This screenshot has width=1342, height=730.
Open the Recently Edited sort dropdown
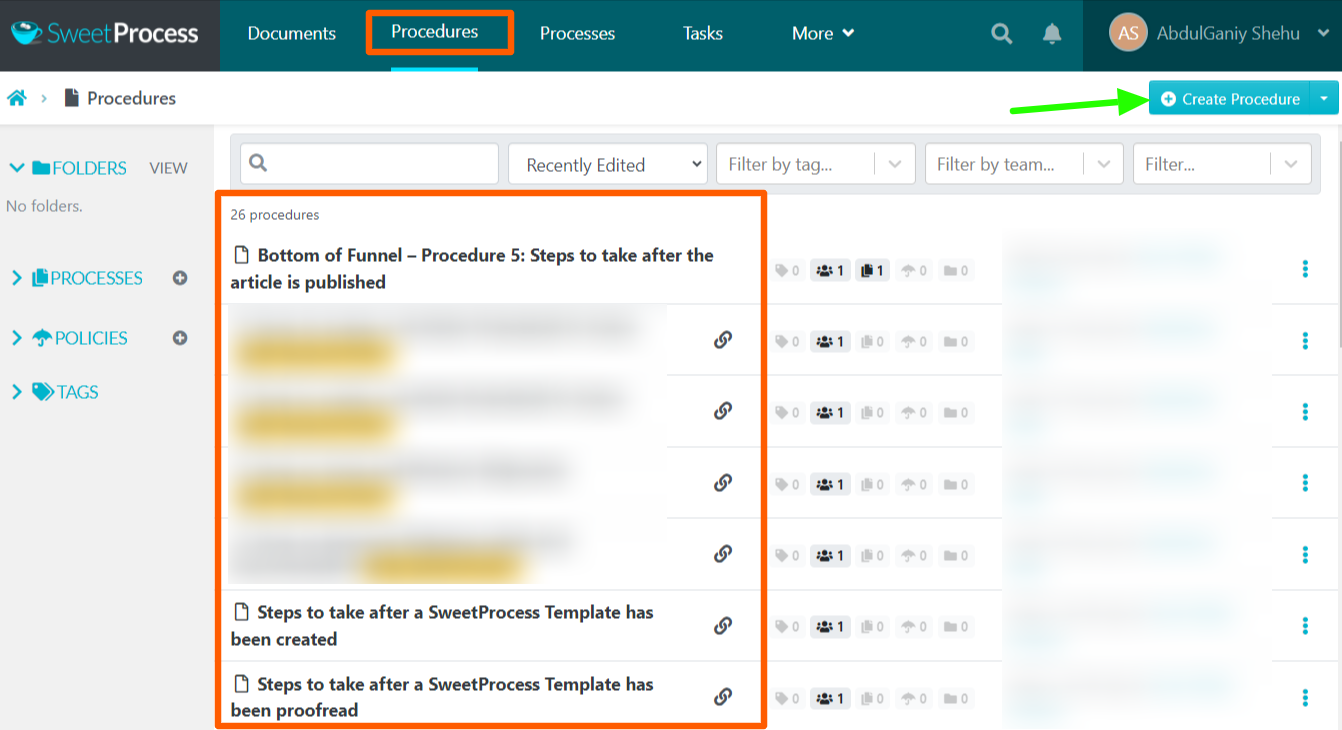608,164
